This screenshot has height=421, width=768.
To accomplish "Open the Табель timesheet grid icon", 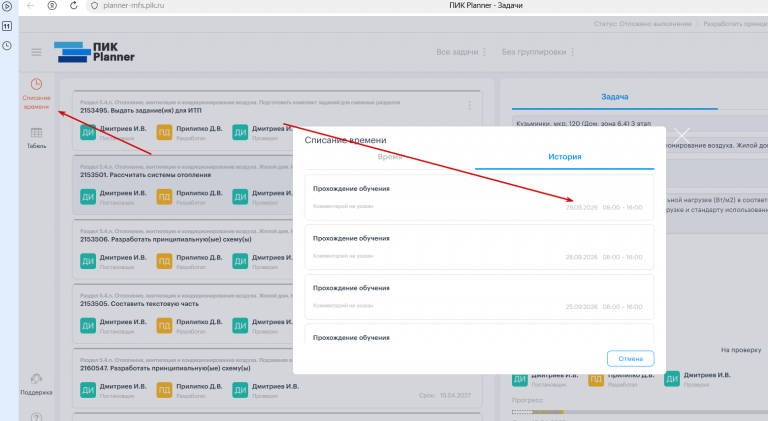I will click(36, 133).
